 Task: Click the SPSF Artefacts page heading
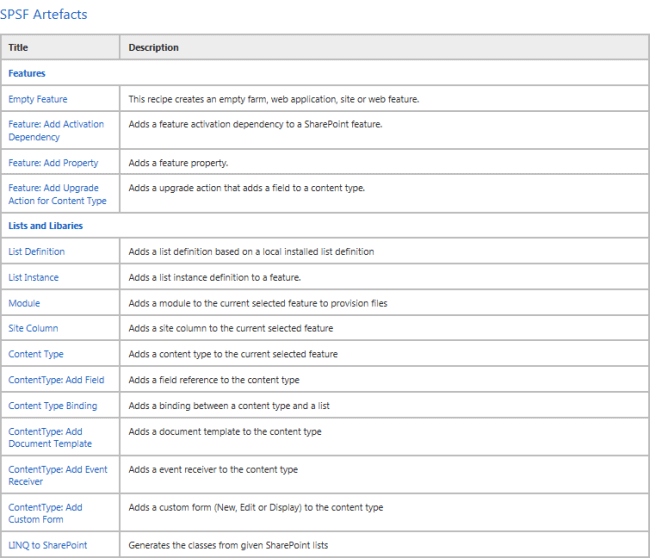pyautogui.click(x=43, y=14)
